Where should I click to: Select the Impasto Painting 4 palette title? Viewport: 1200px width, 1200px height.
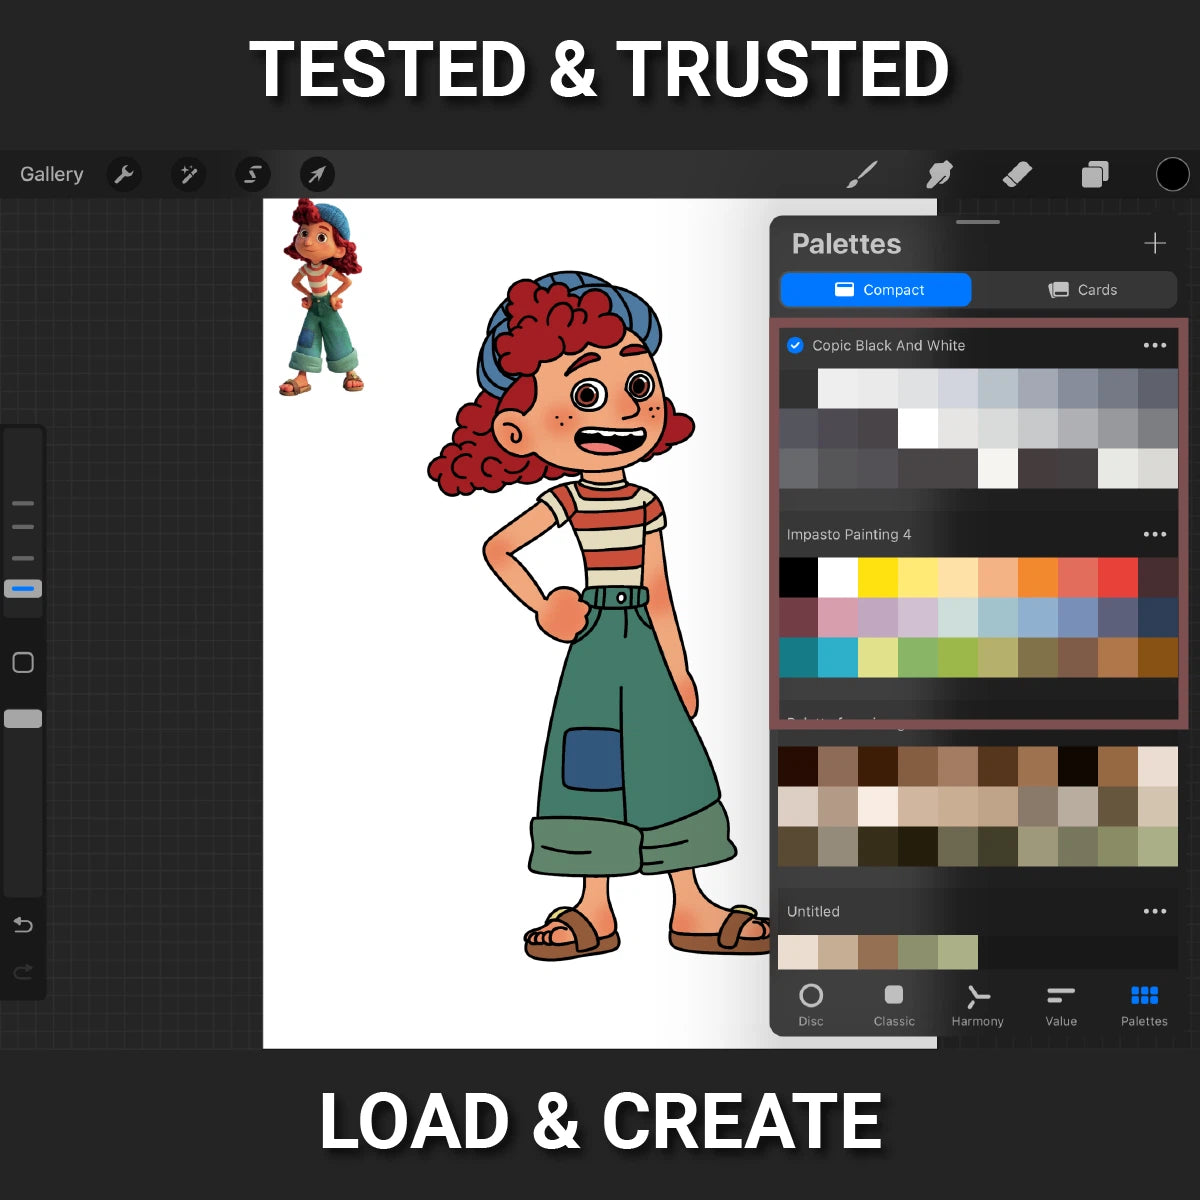[849, 534]
